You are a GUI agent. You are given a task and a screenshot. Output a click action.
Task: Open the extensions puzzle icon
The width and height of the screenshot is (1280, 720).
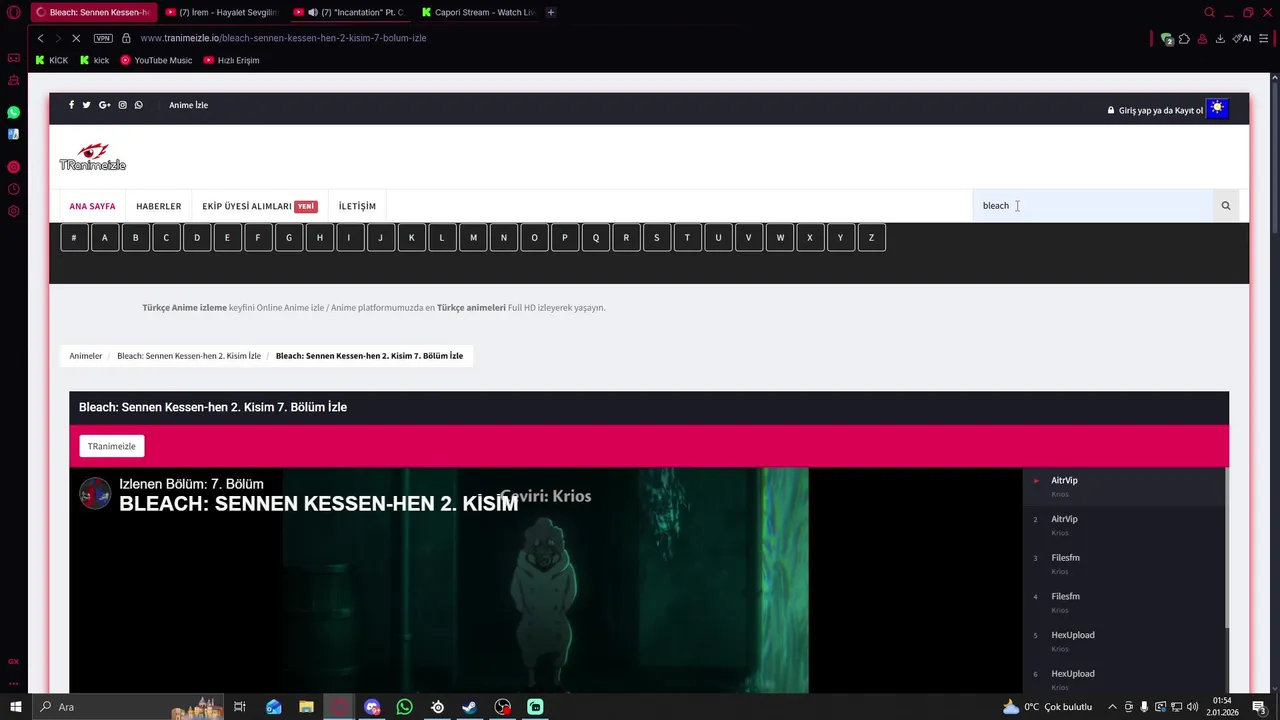tap(1184, 38)
